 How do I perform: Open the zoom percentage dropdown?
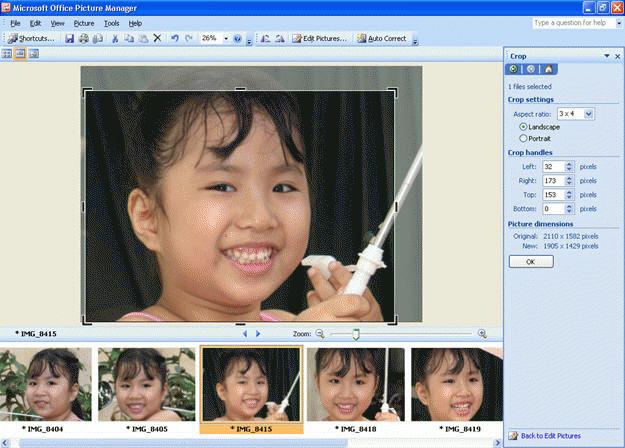pyautogui.click(x=223, y=38)
